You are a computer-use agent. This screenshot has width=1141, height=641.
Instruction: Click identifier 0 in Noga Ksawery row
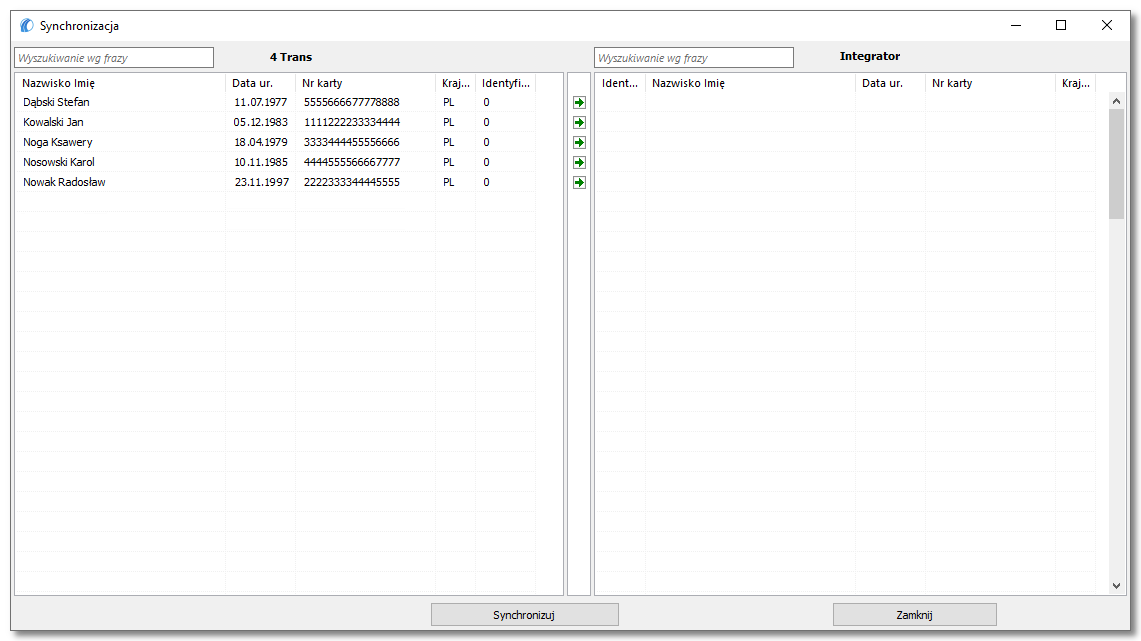tap(486, 143)
